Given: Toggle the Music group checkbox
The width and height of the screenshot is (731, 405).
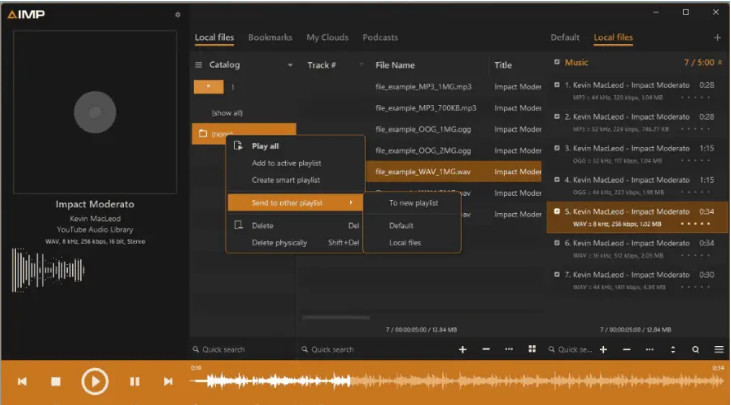Looking at the screenshot, I should (557, 62).
